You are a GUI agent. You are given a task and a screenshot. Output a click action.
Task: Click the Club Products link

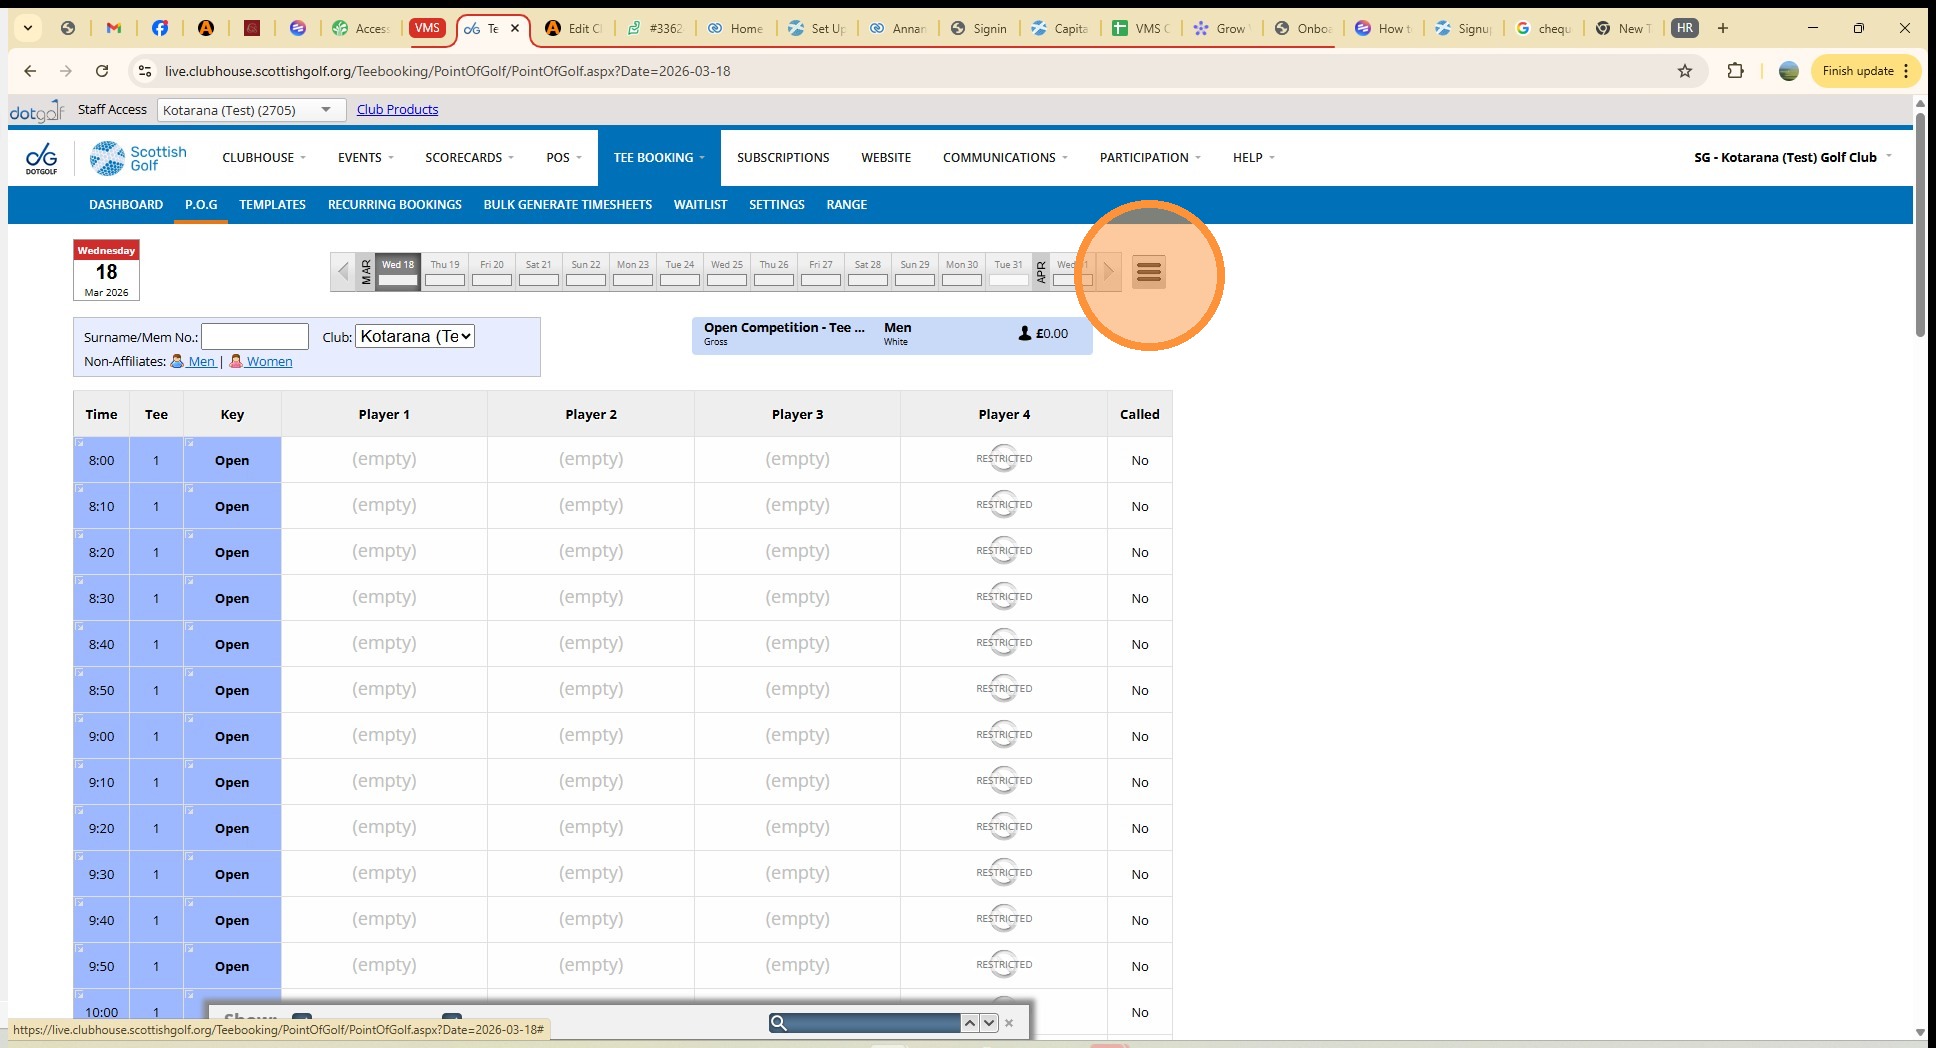coord(397,110)
